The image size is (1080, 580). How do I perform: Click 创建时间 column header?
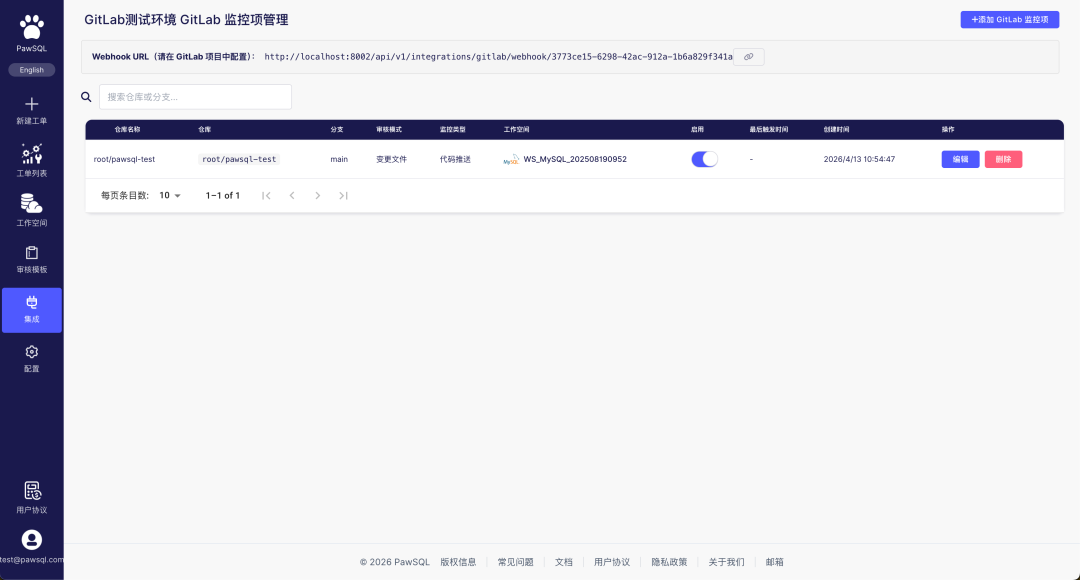[837, 130]
